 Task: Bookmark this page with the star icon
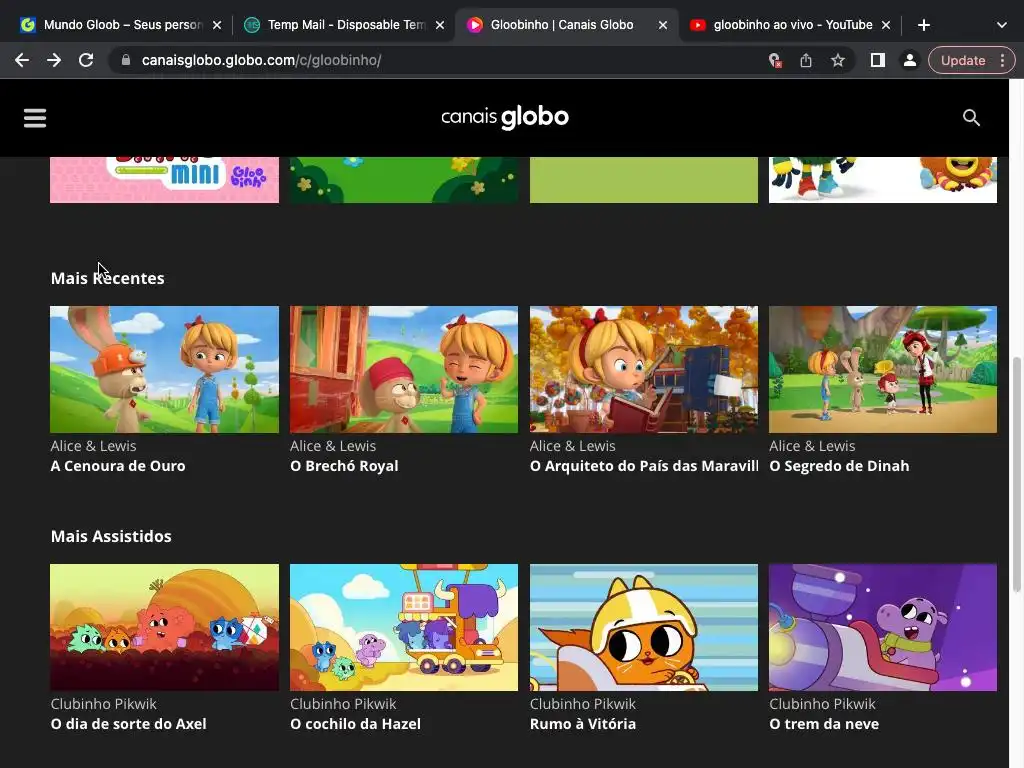838,60
